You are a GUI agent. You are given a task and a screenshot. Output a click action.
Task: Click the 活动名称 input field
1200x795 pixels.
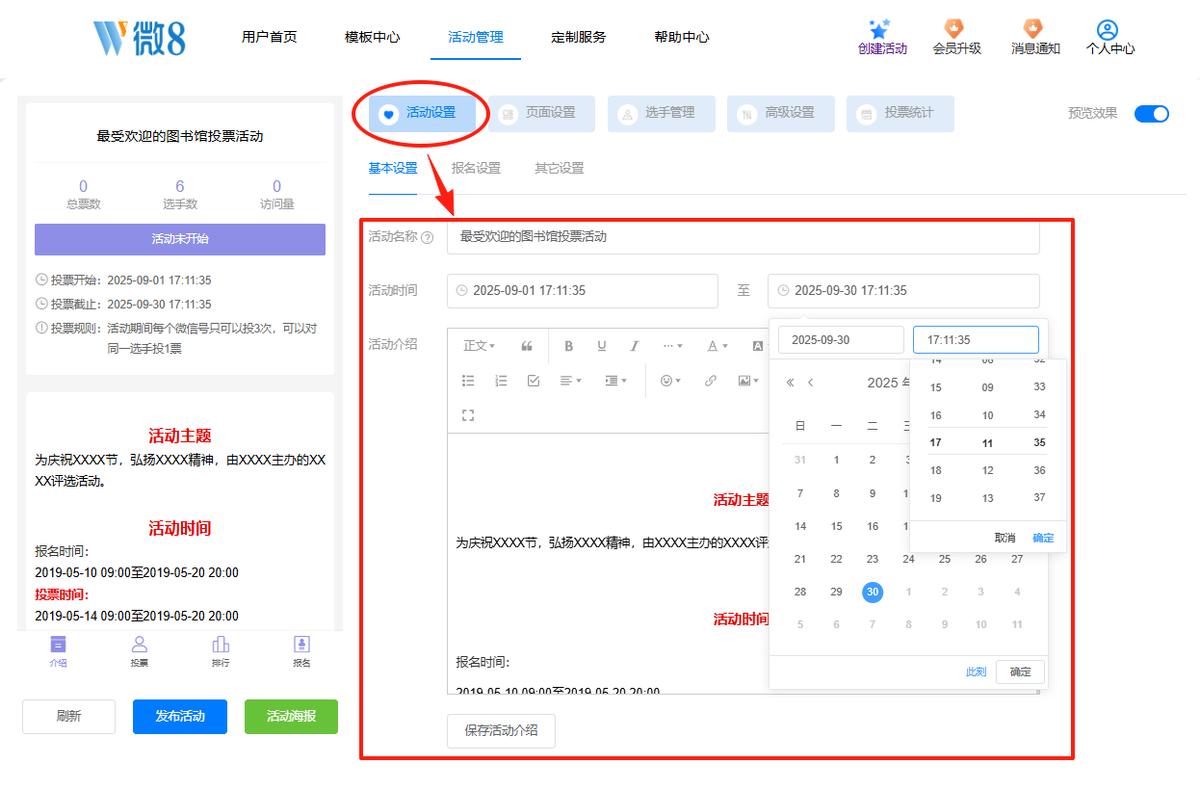(743, 237)
